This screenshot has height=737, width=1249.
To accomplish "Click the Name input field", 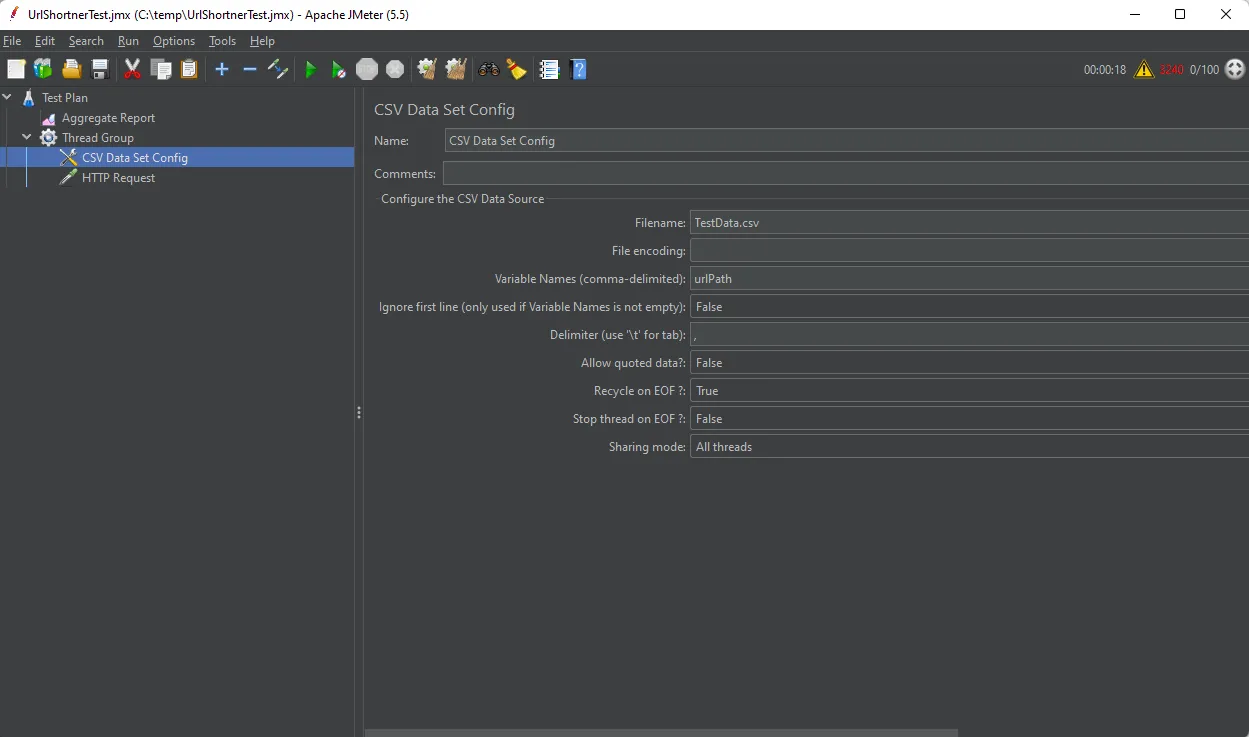I will click(847, 141).
